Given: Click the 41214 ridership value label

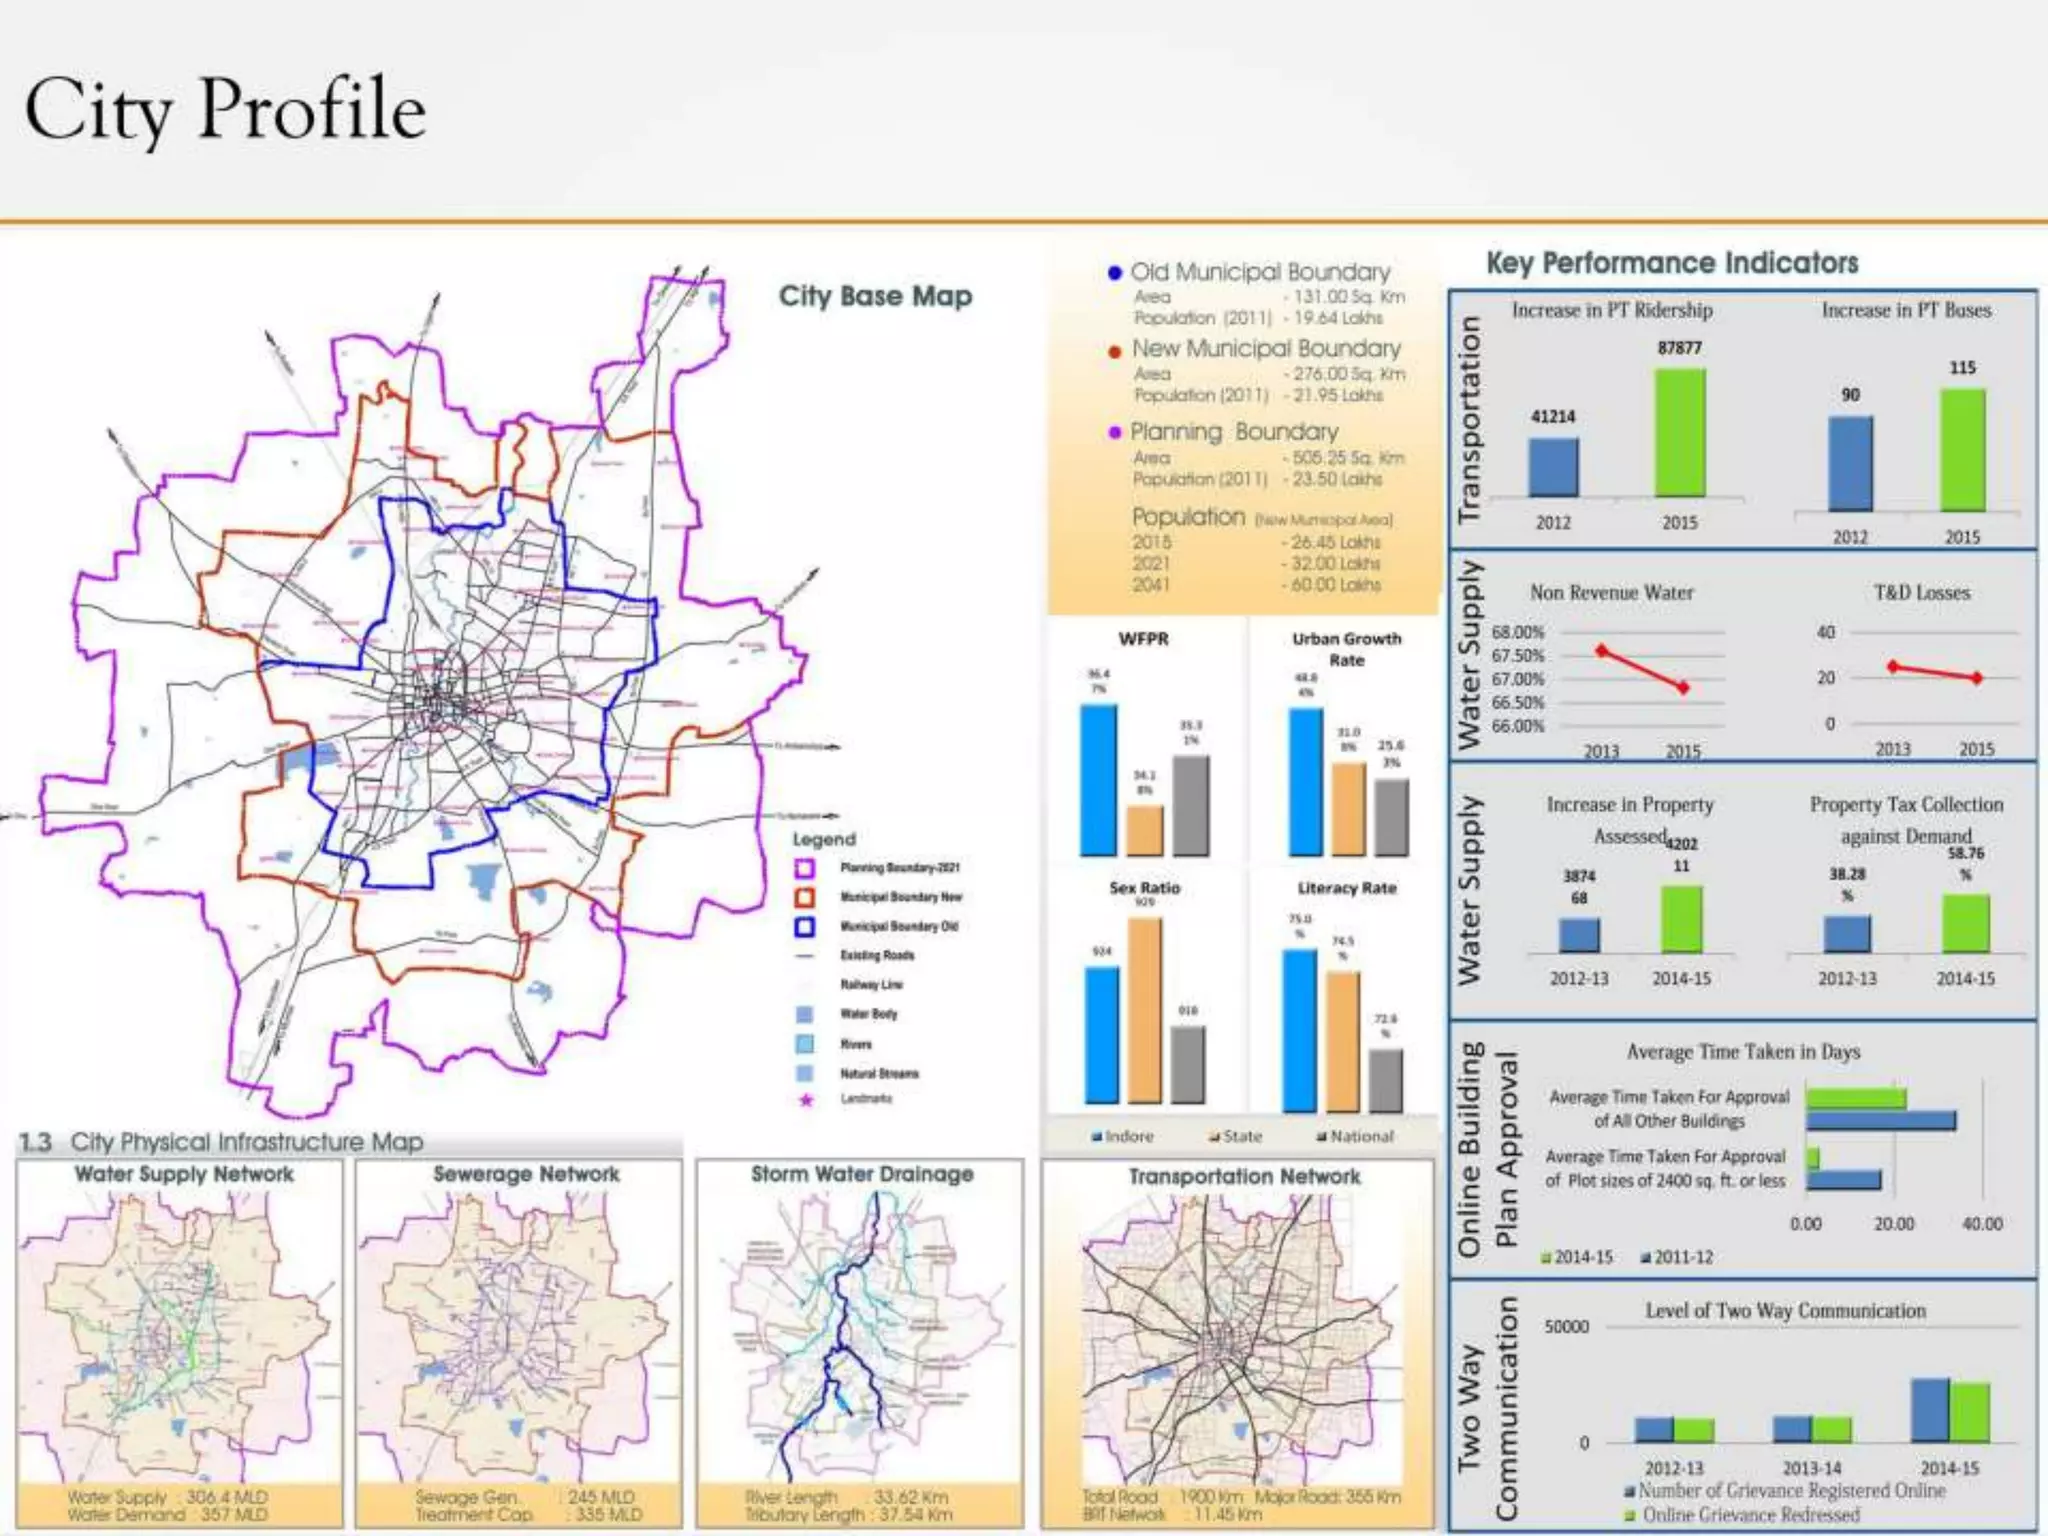Looking at the screenshot, I should click(1553, 416).
